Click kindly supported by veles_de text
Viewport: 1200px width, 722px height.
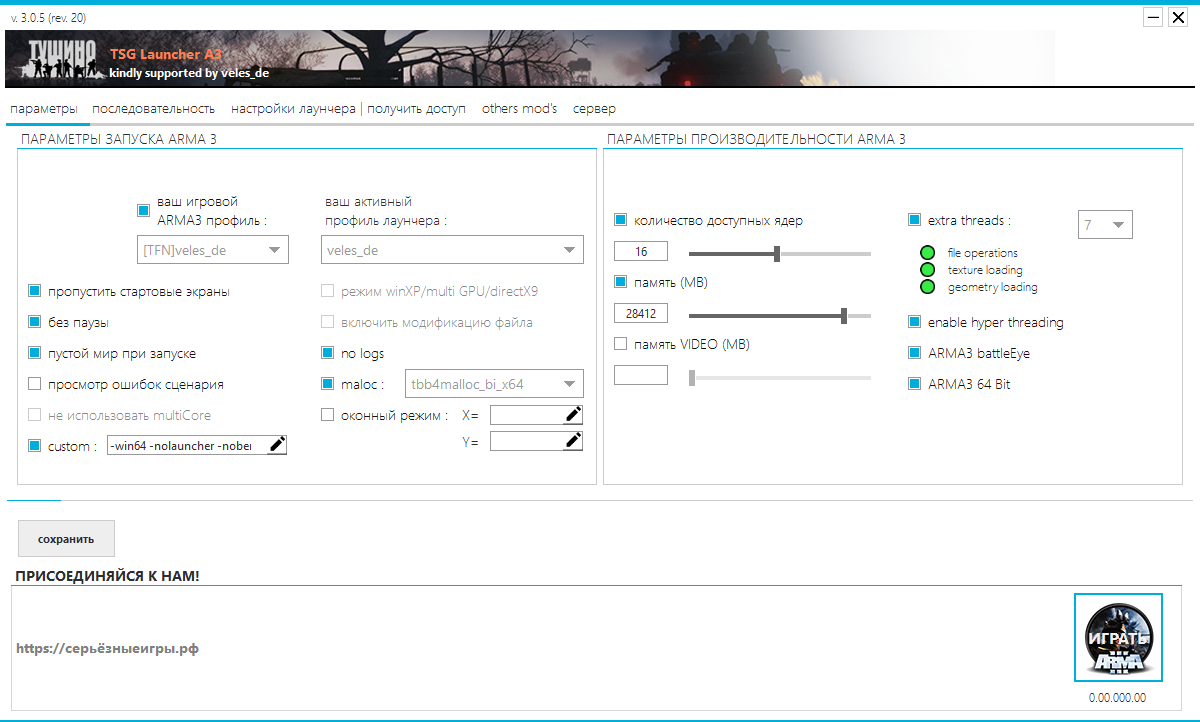189,73
